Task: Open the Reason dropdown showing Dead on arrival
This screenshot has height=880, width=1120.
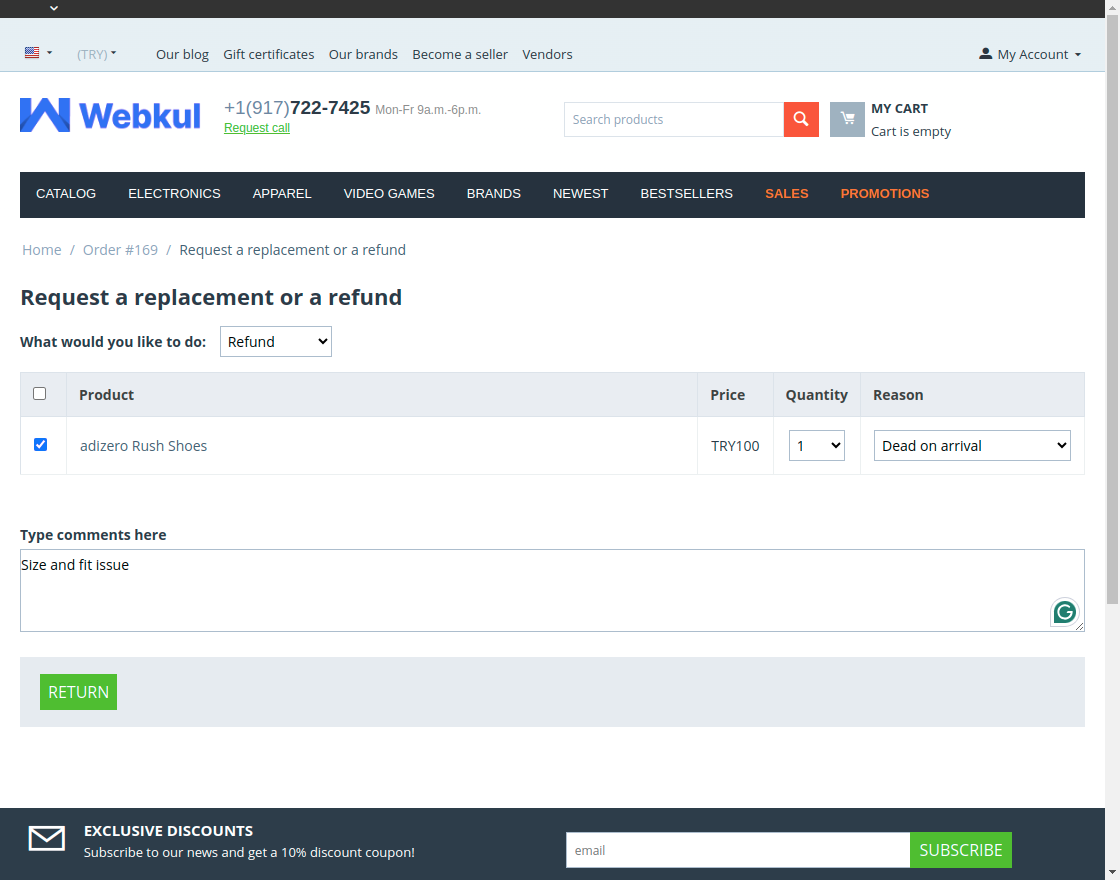Action: point(971,445)
